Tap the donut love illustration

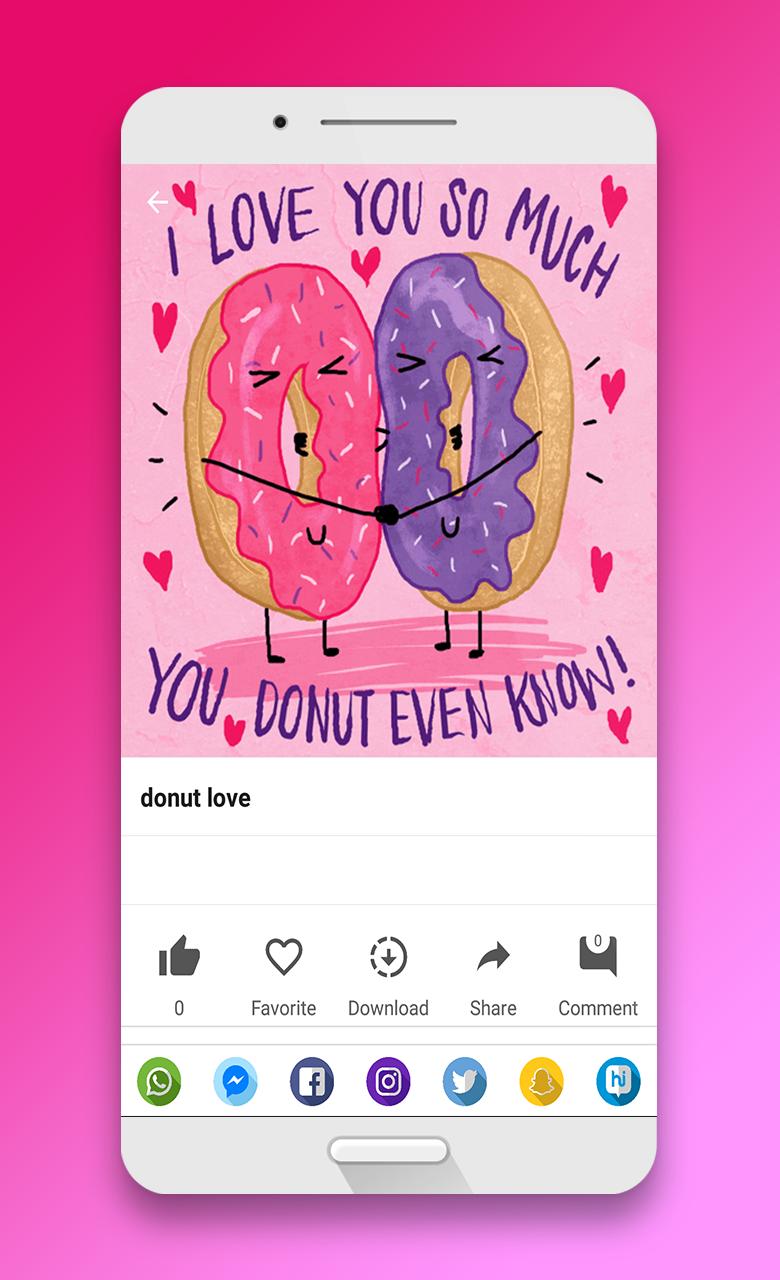click(x=389, y=460)
